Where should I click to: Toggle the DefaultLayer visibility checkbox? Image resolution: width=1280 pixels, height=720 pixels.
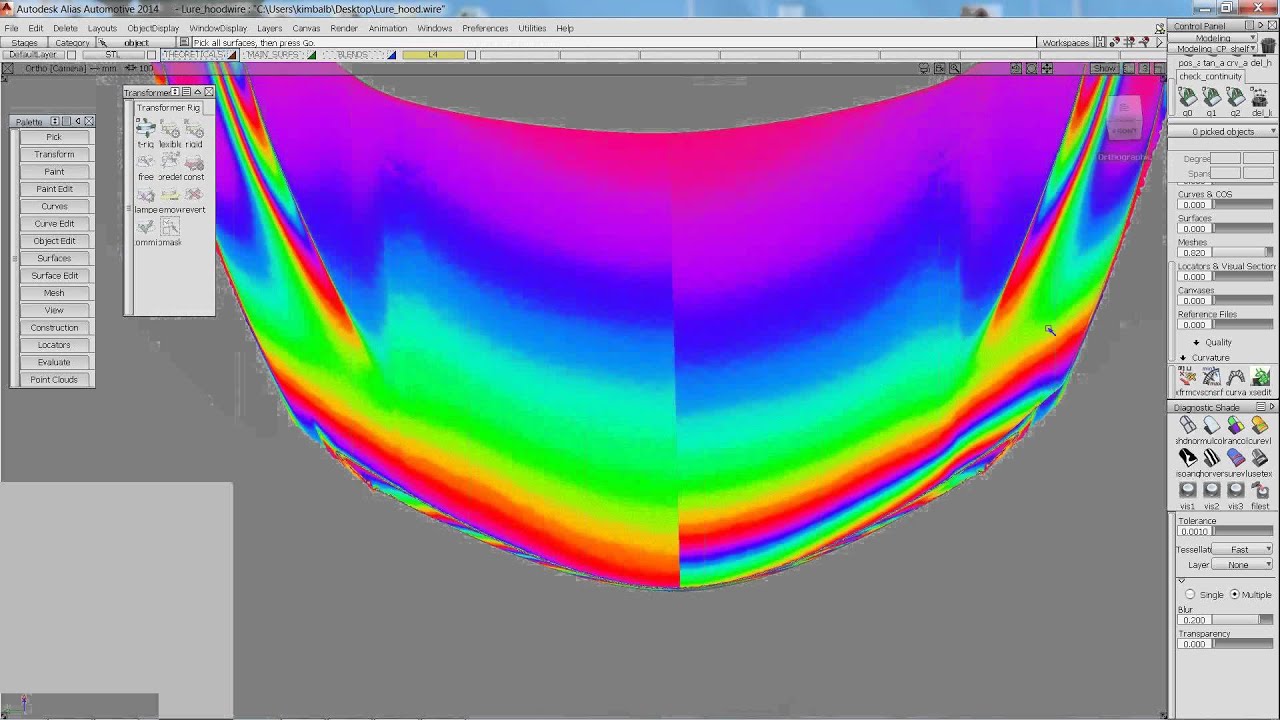click(70, 55)
